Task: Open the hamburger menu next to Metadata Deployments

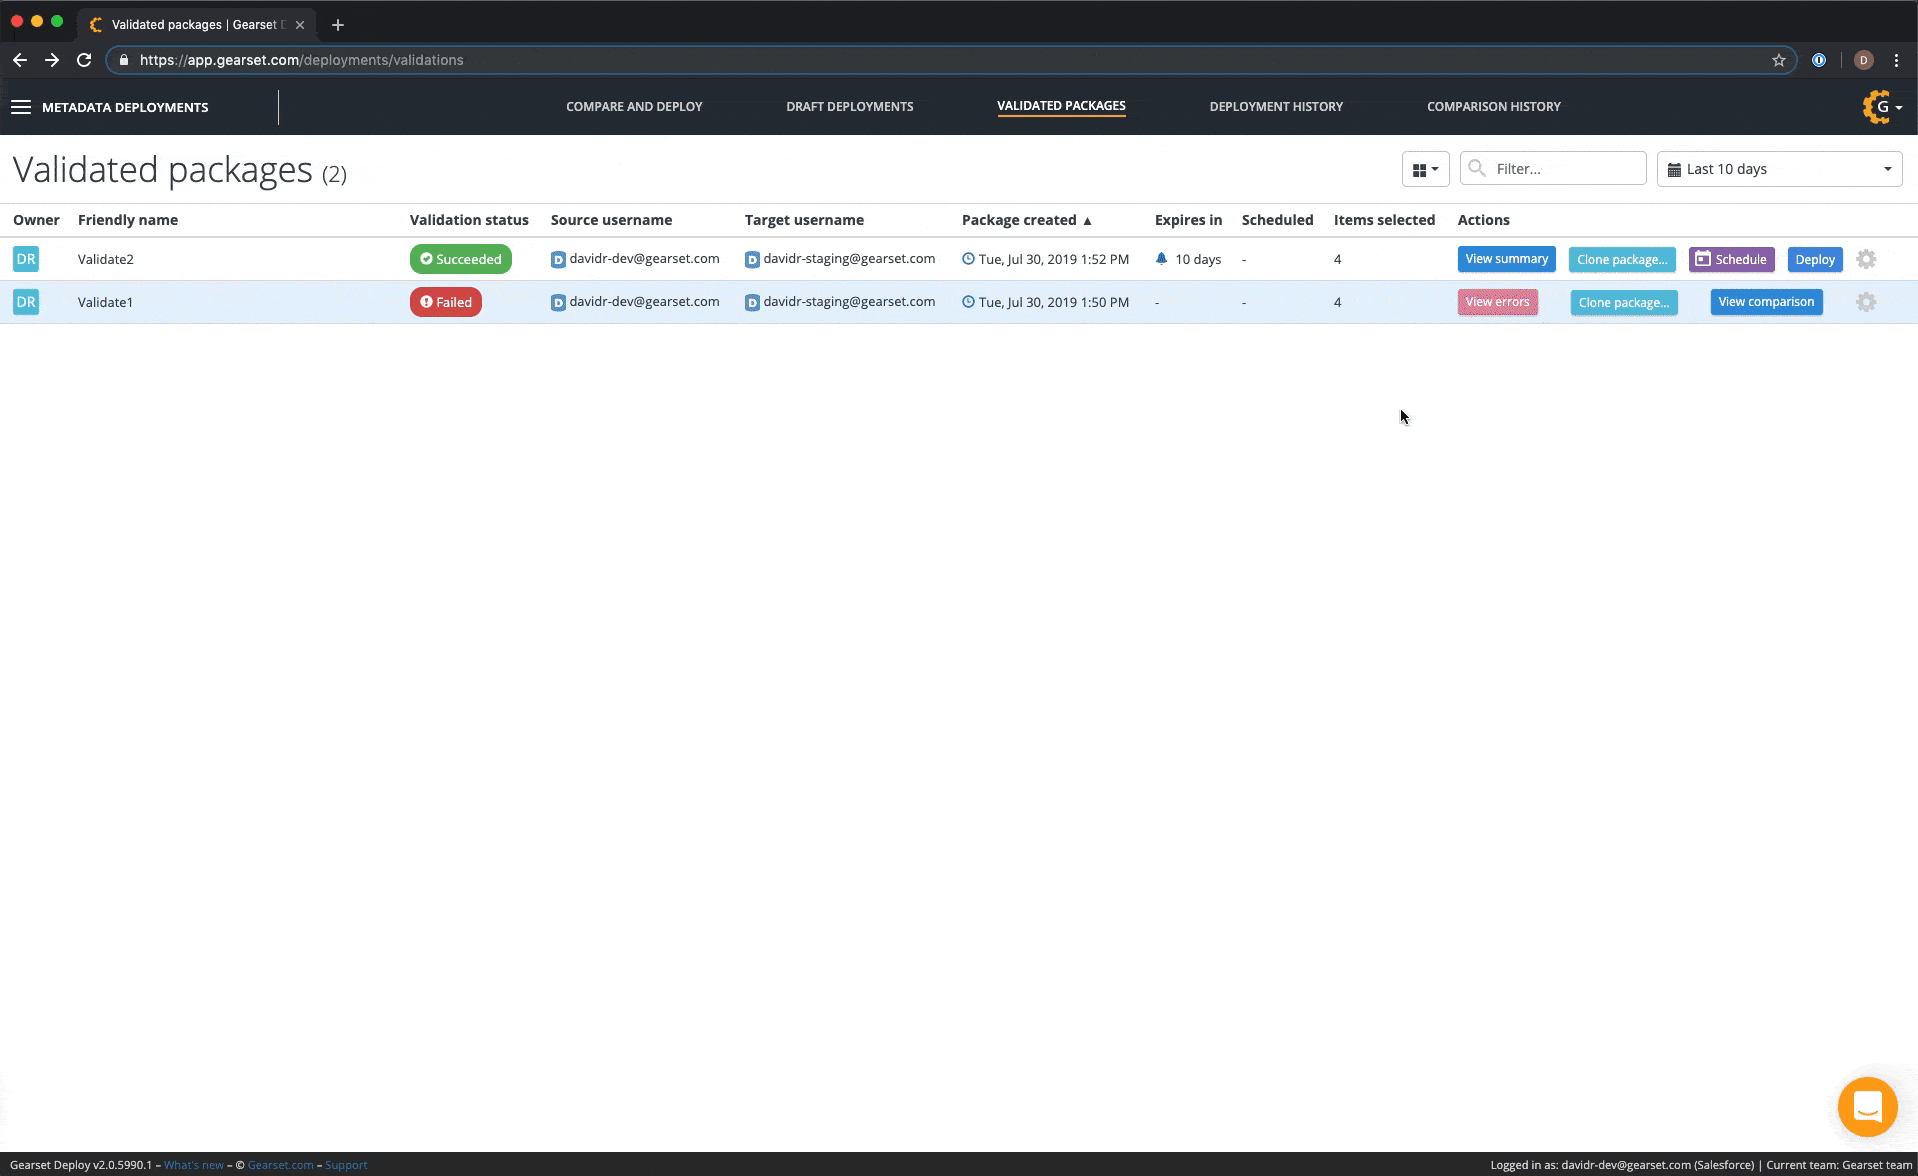Action: [x=21, y=107]
